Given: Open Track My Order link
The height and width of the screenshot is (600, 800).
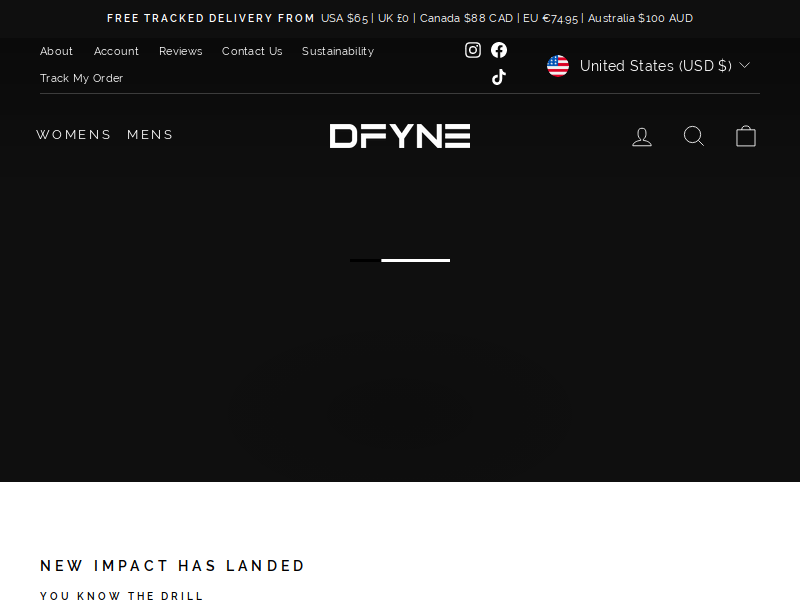Looking at the screenshot, I should [82, 78].
